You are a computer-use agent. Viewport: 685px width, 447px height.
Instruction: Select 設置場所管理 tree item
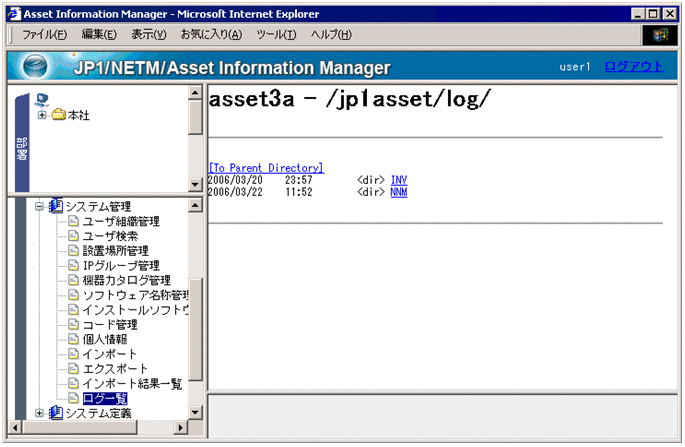(x=116, y=250)
